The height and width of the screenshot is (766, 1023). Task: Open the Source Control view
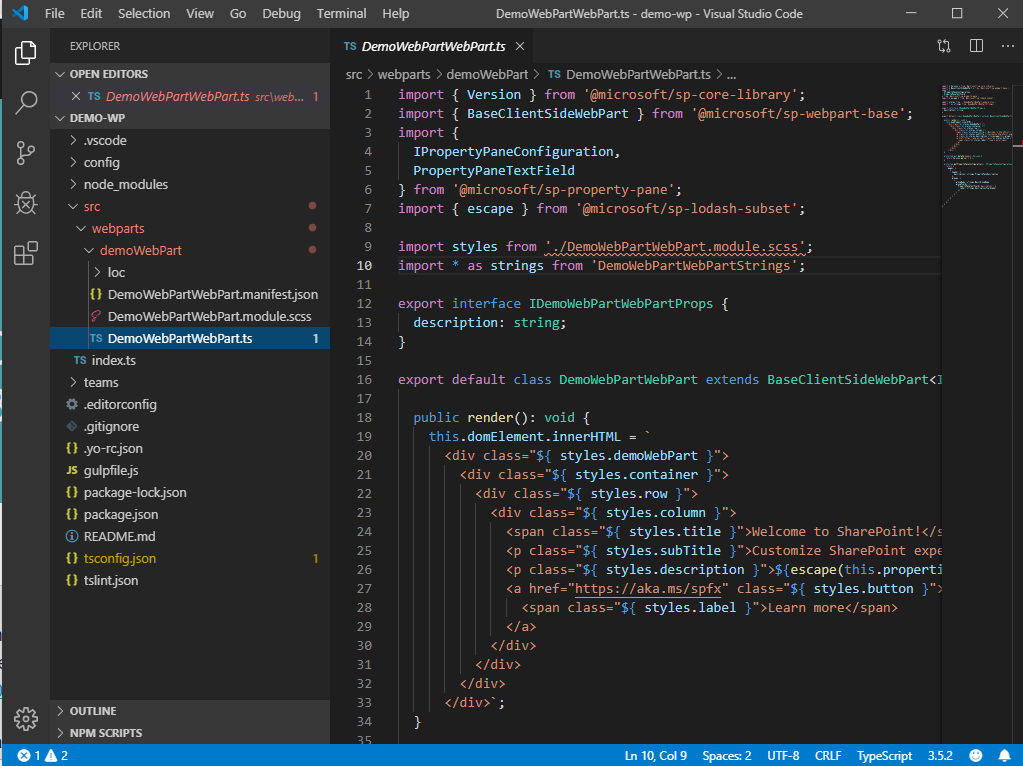coord(26,153)
